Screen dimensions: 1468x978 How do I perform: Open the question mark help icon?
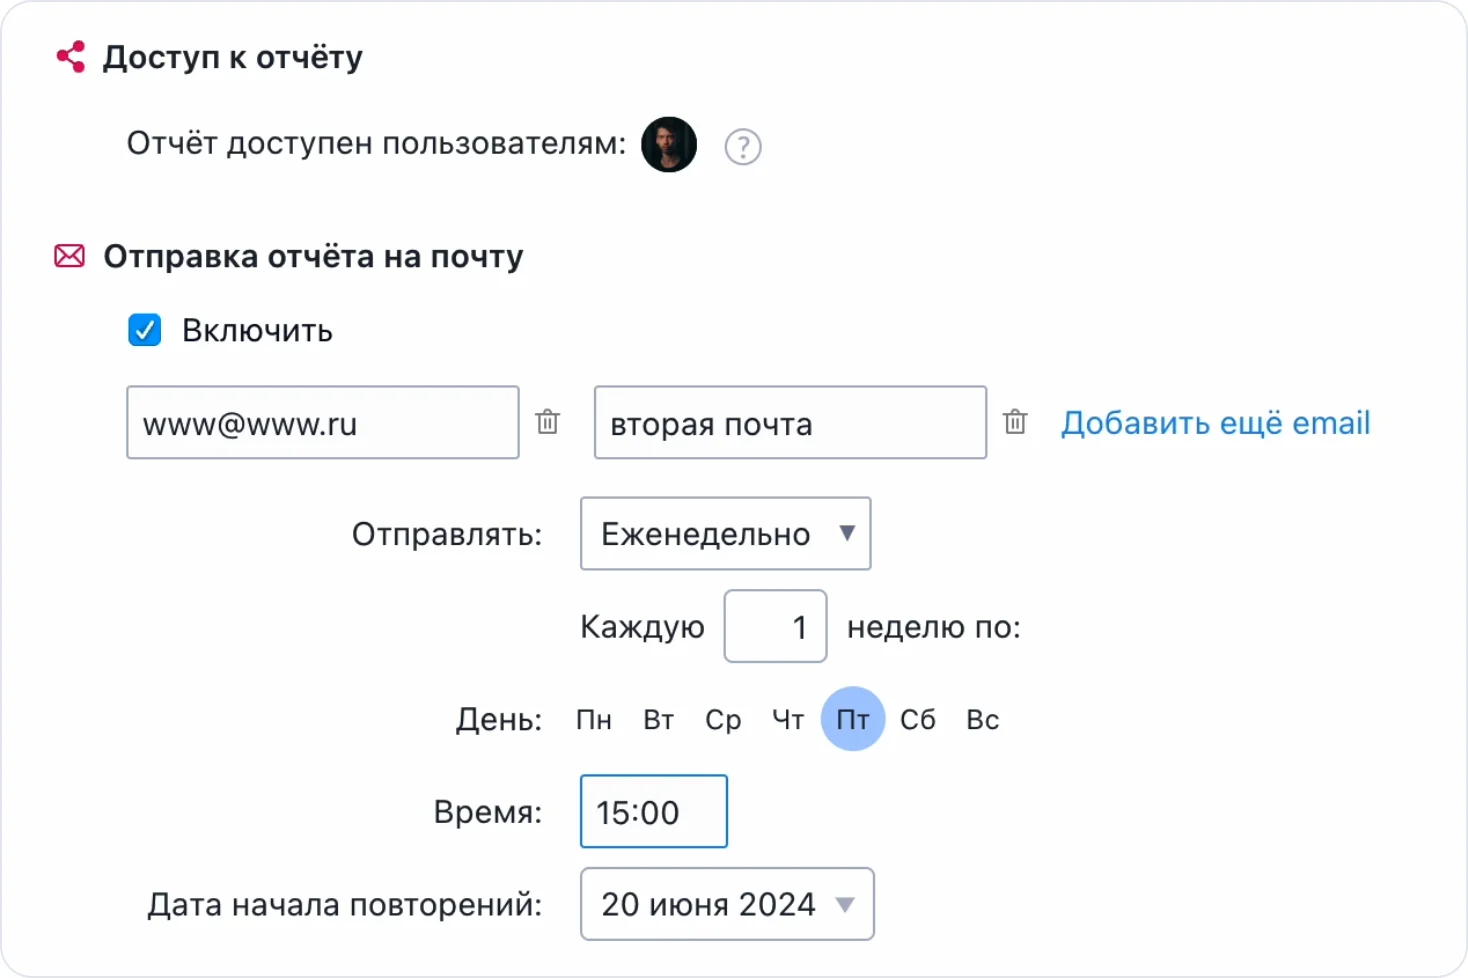tap(743, 147)
